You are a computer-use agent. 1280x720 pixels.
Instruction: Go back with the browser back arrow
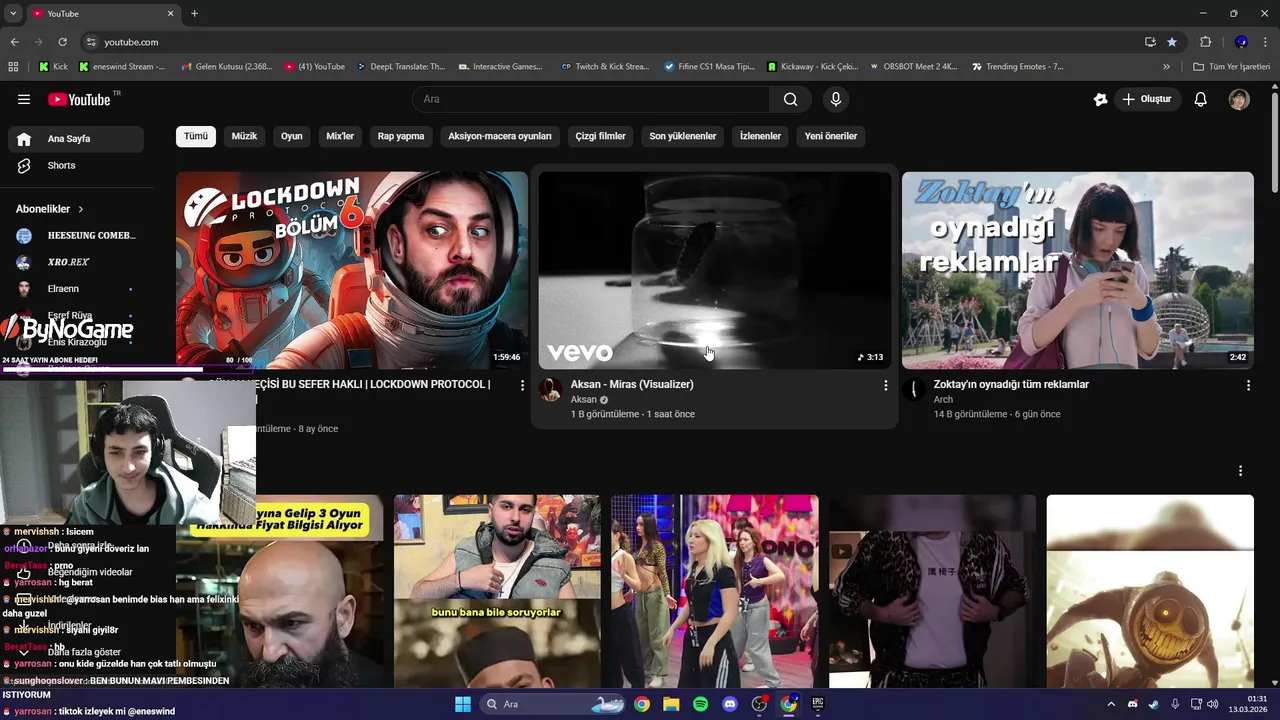point(14,42)
